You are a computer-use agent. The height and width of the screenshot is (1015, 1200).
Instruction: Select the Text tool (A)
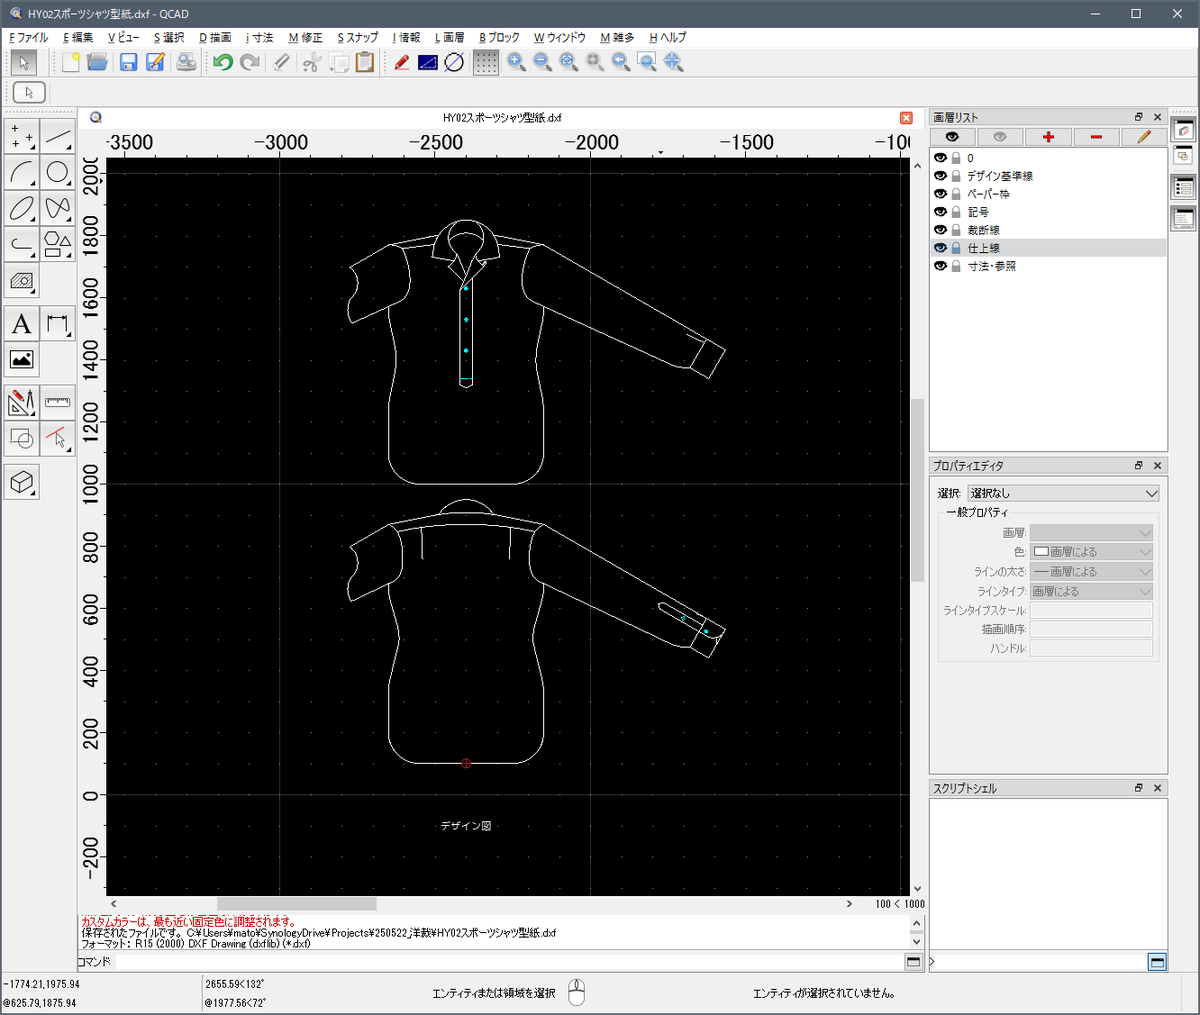22,323
